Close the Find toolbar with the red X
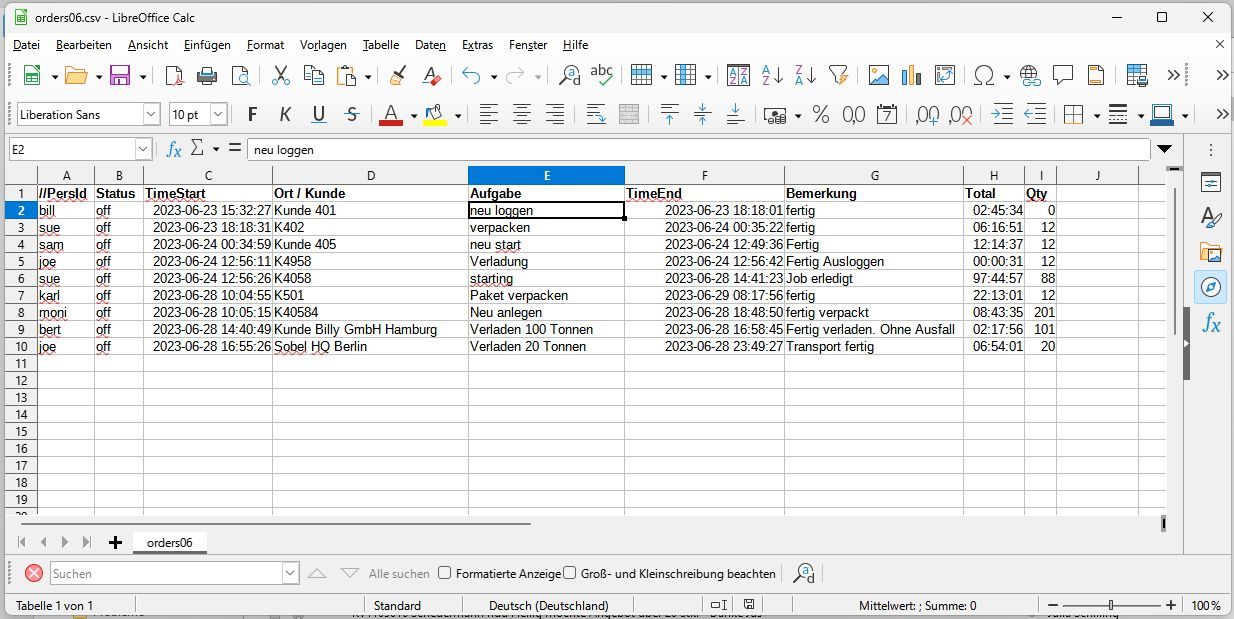1234x619 pixels. [x=33, y=573]
